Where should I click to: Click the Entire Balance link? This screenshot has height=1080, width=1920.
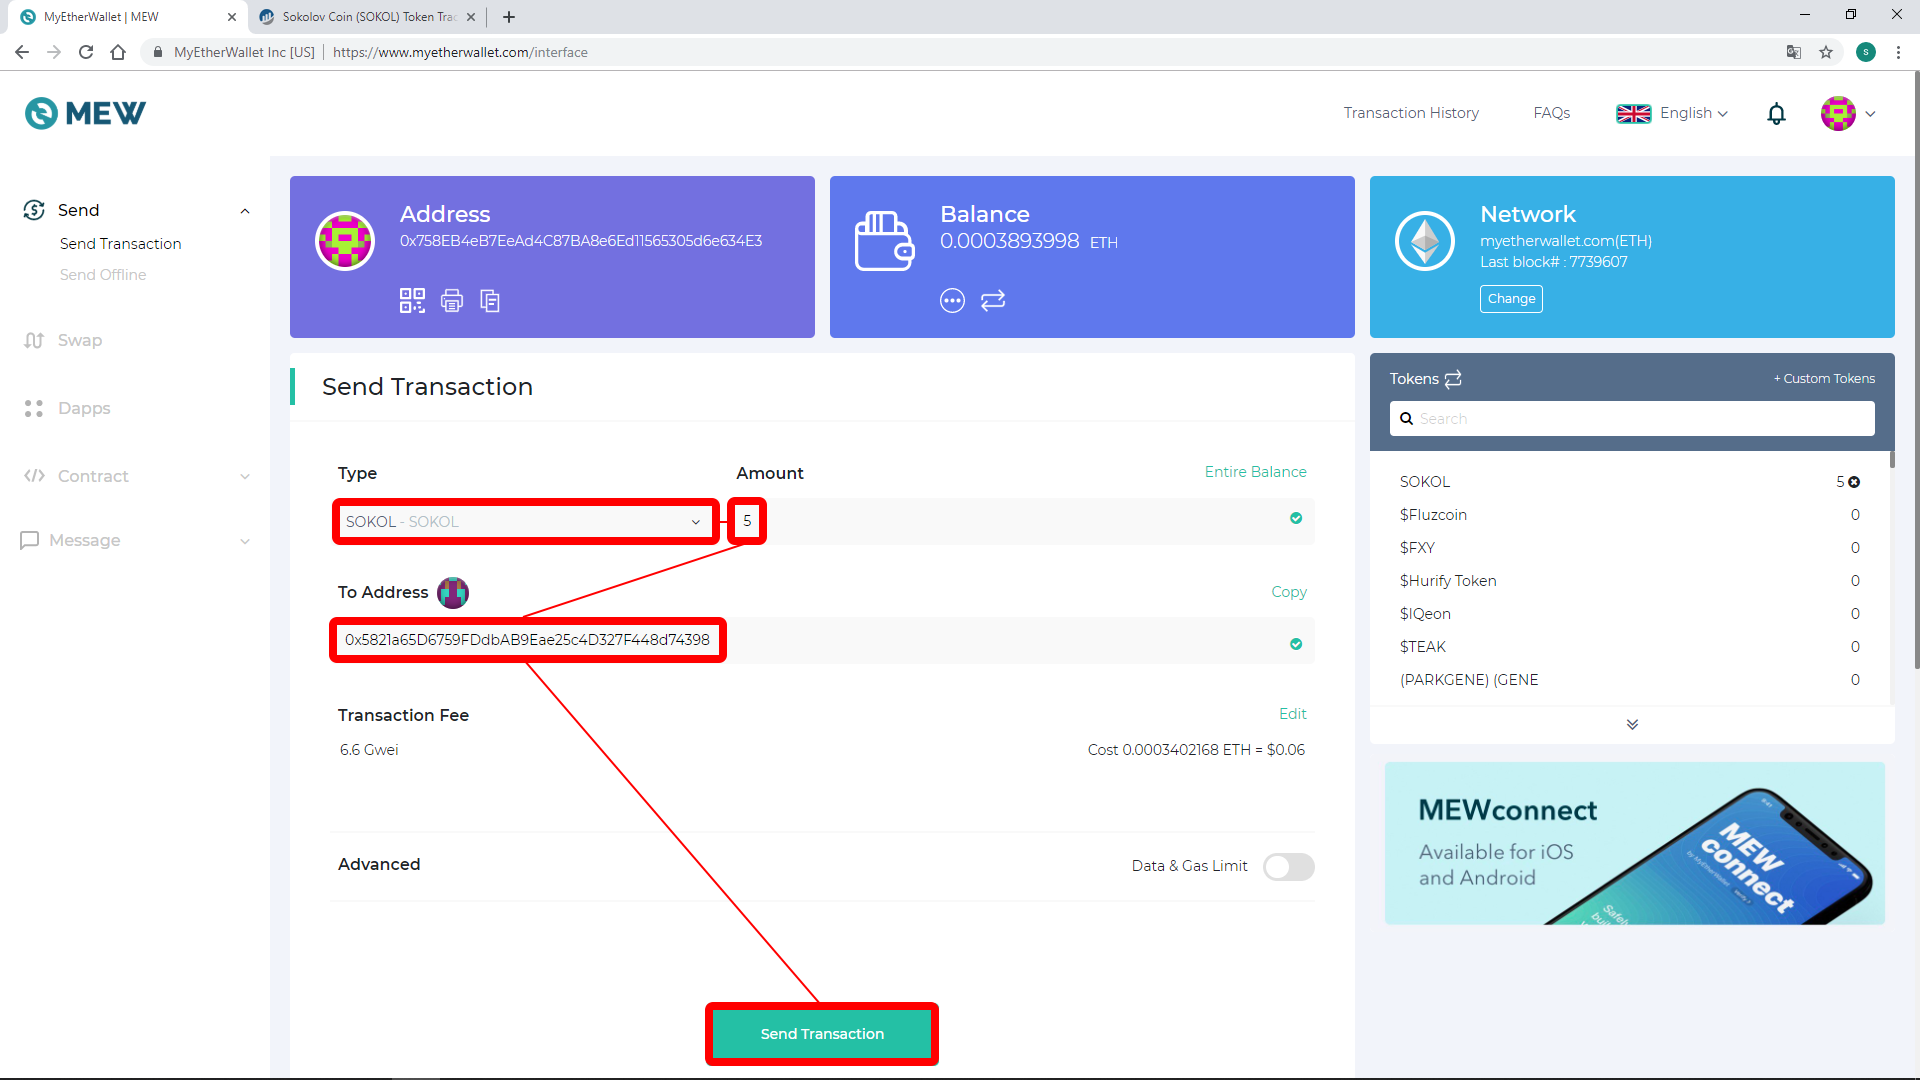click(x=1255, y=472)
